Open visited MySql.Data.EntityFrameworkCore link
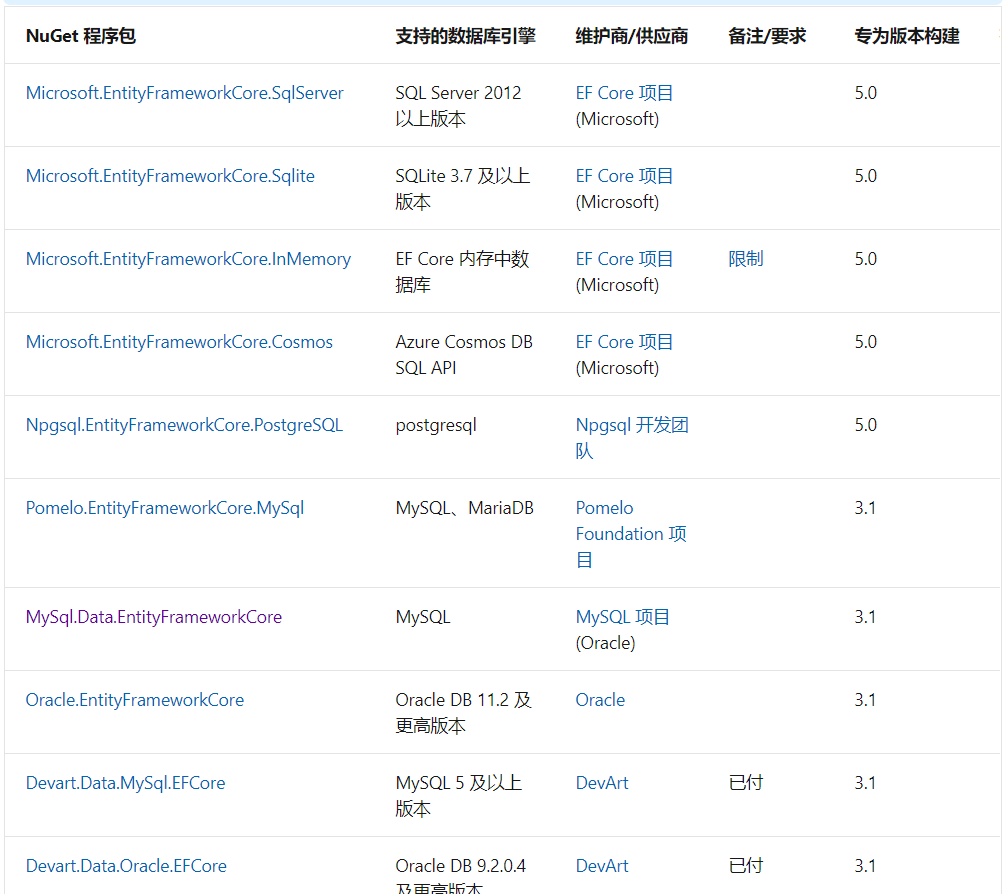 point(154,617)
